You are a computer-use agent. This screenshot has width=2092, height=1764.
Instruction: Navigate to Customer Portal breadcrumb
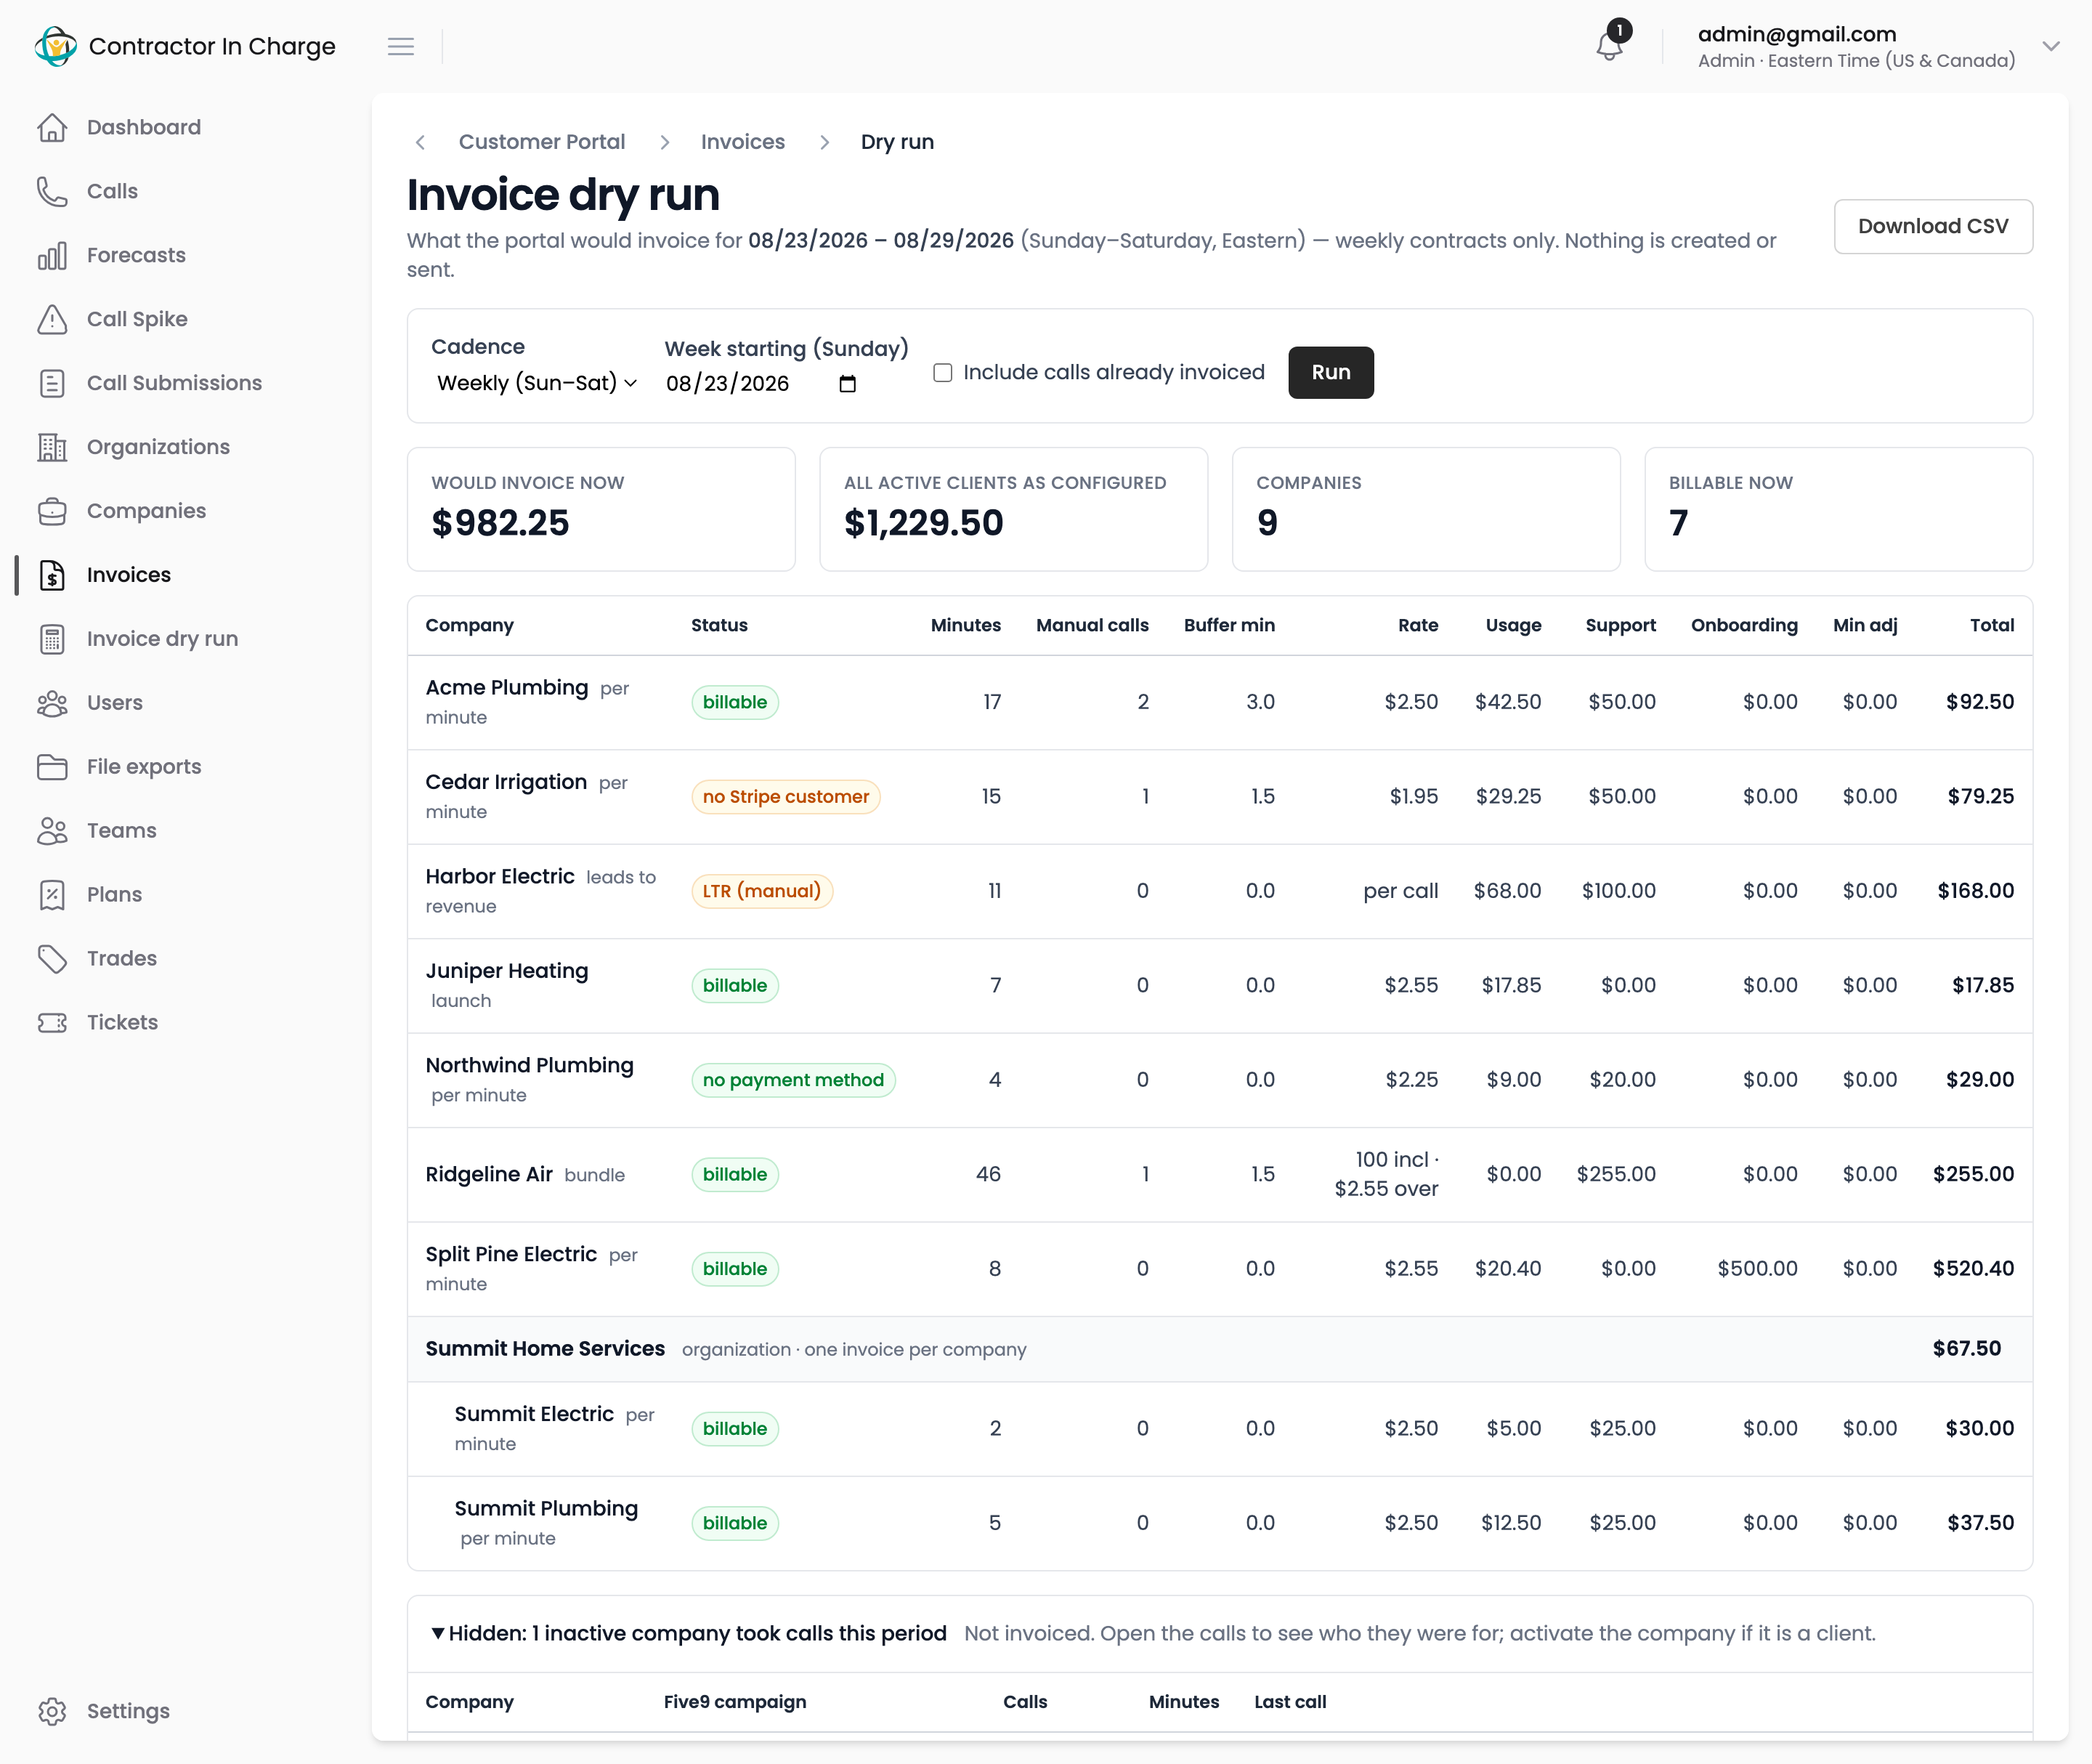541,142
